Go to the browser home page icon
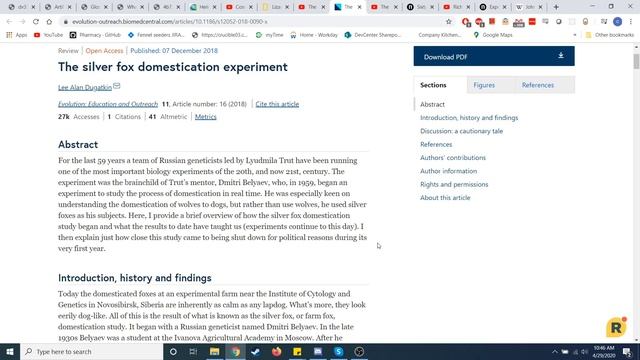The width and height of the screenshot is (640, 360). (49, 22)
